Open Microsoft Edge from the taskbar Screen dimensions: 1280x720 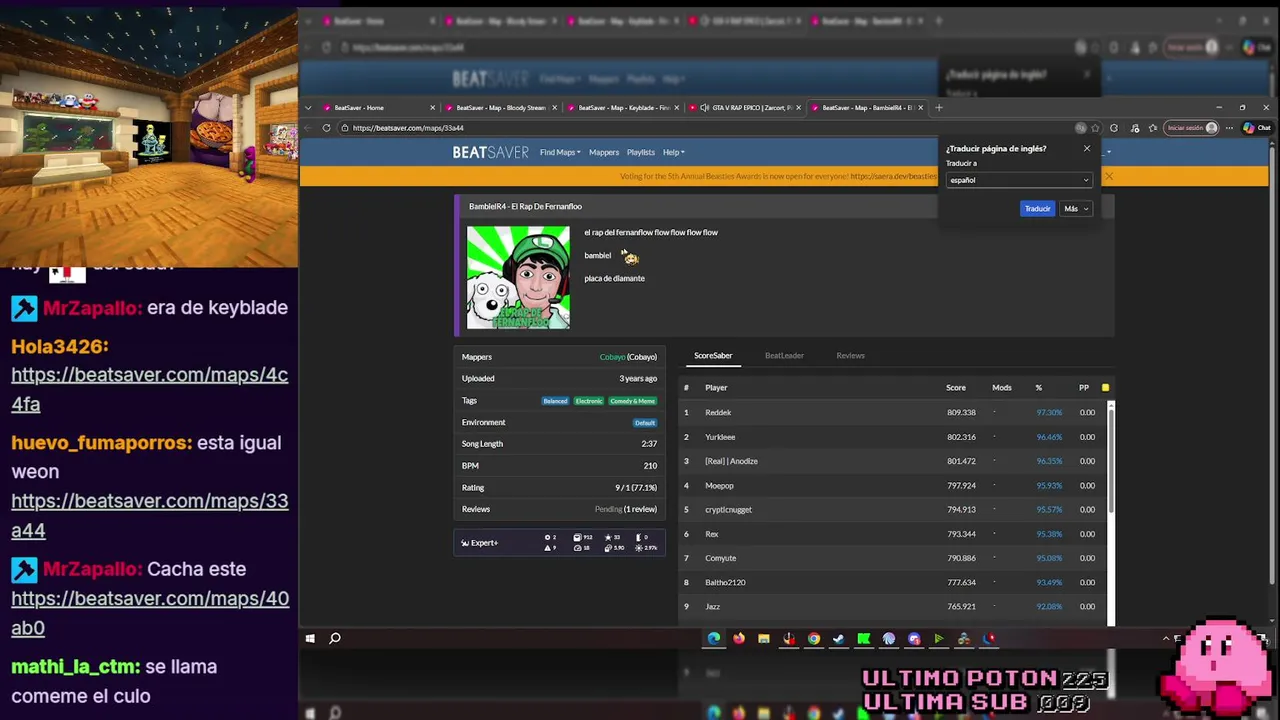[713, 638]
